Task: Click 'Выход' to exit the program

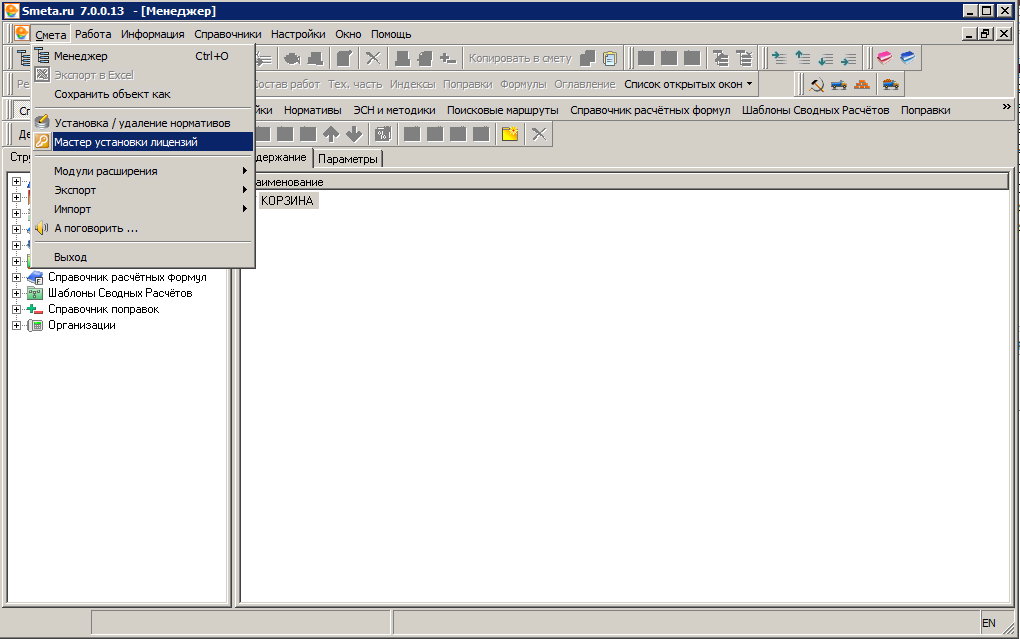Action: (x=142, y=257)
